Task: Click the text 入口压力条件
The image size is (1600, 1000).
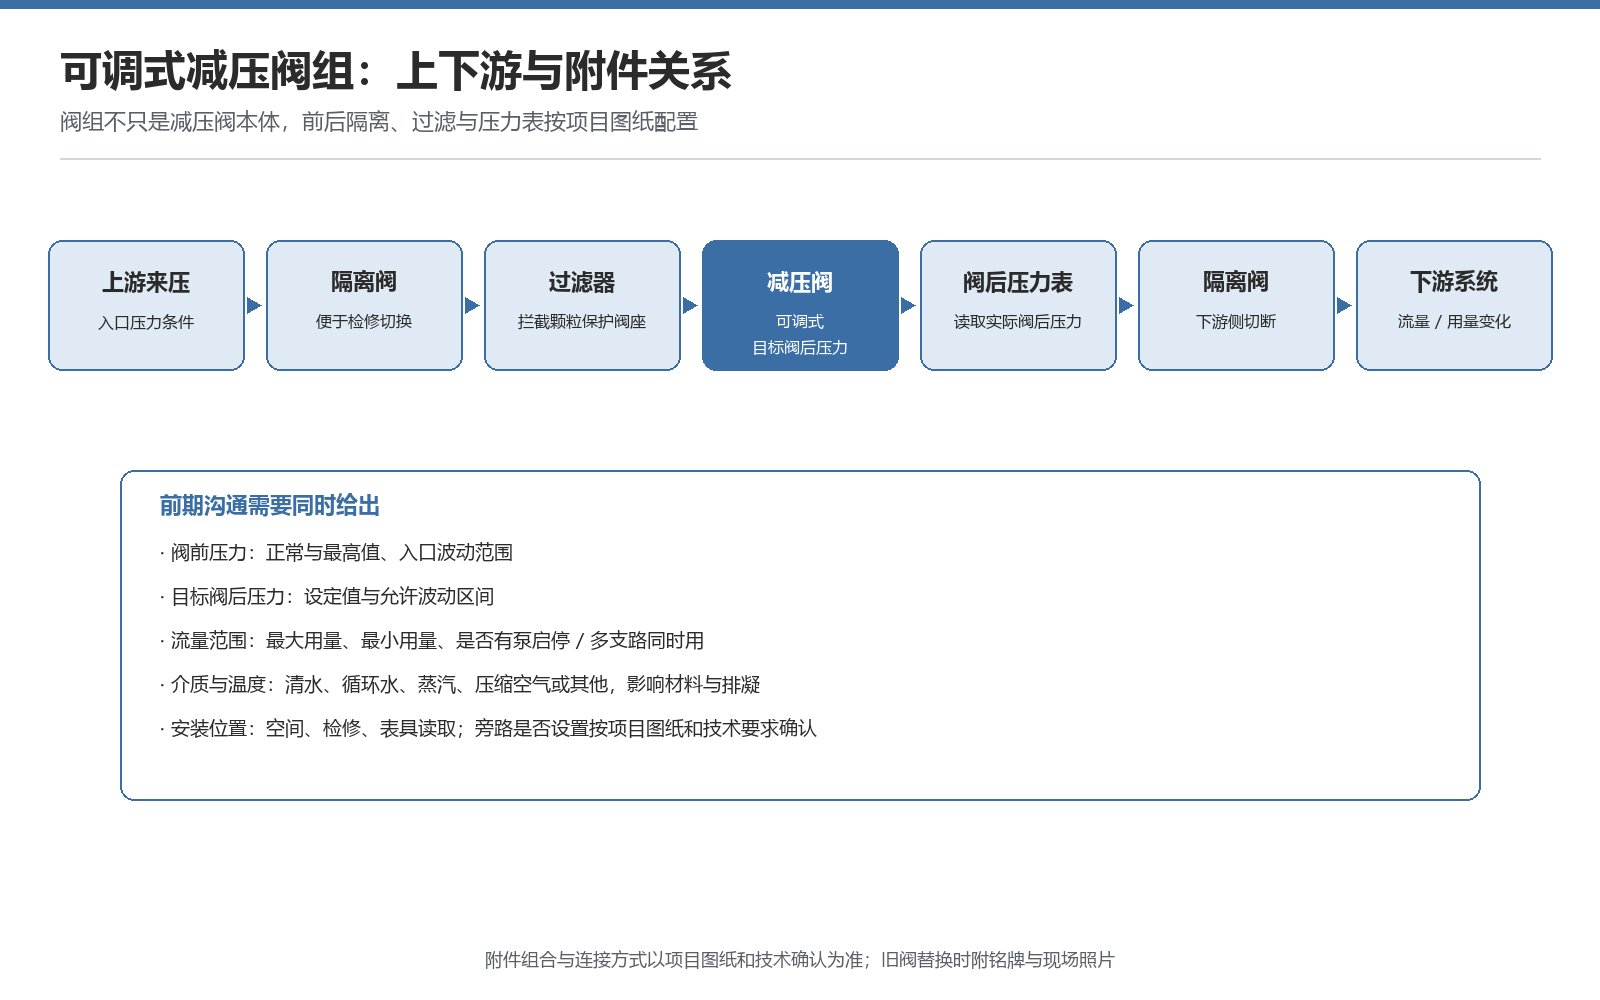Action: pos(146,322)
